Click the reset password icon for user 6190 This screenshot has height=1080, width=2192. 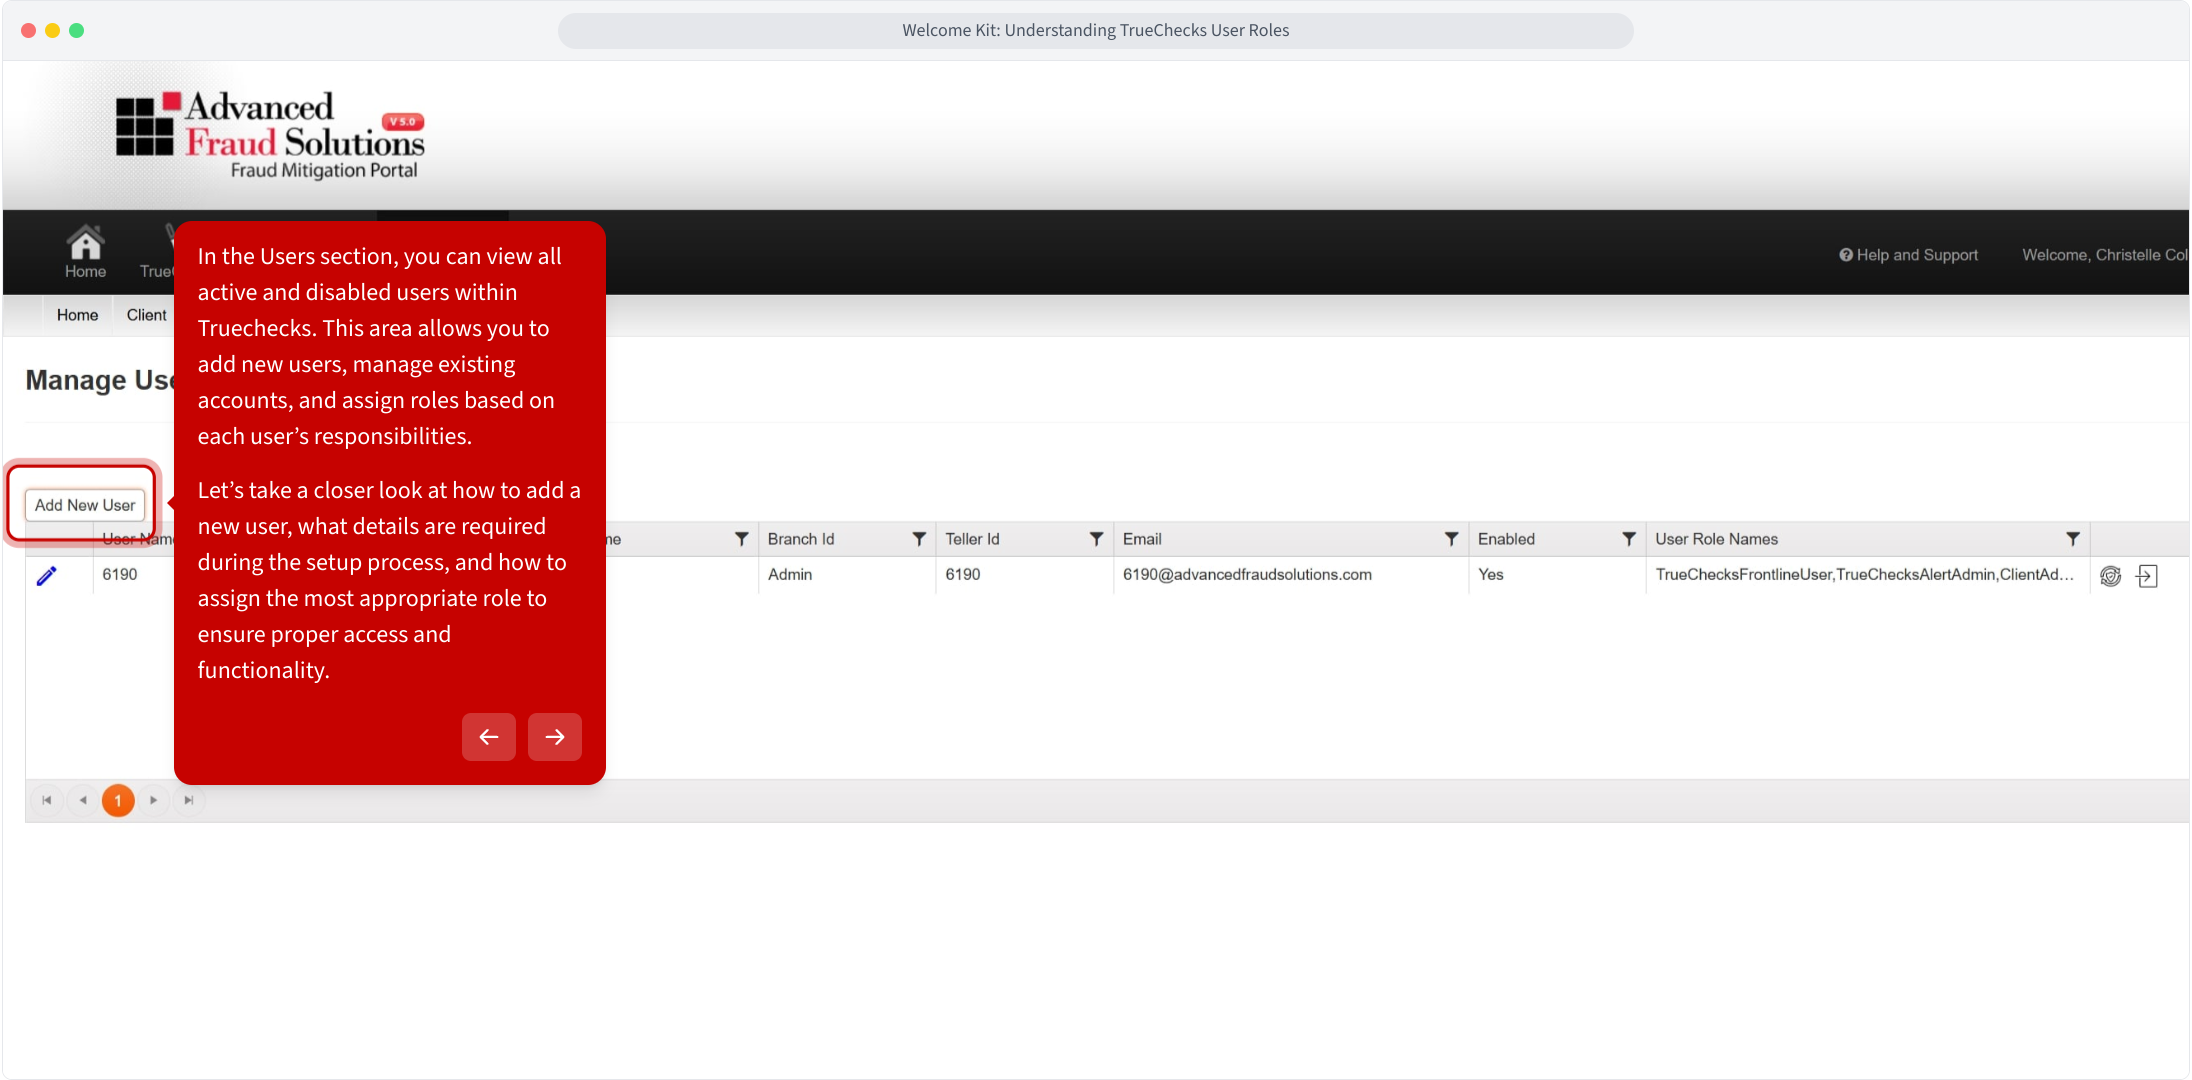[2110, 576]
